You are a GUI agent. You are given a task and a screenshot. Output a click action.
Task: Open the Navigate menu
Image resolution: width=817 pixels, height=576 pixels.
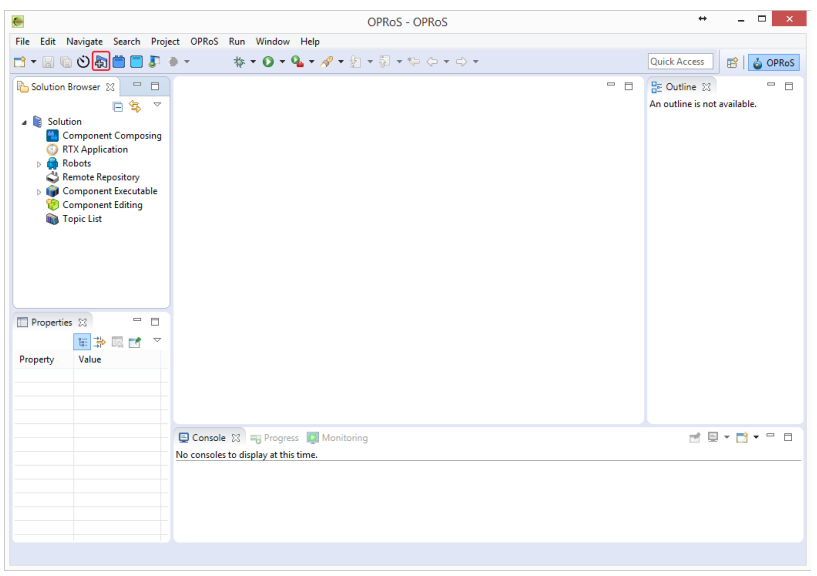[84, 42]
